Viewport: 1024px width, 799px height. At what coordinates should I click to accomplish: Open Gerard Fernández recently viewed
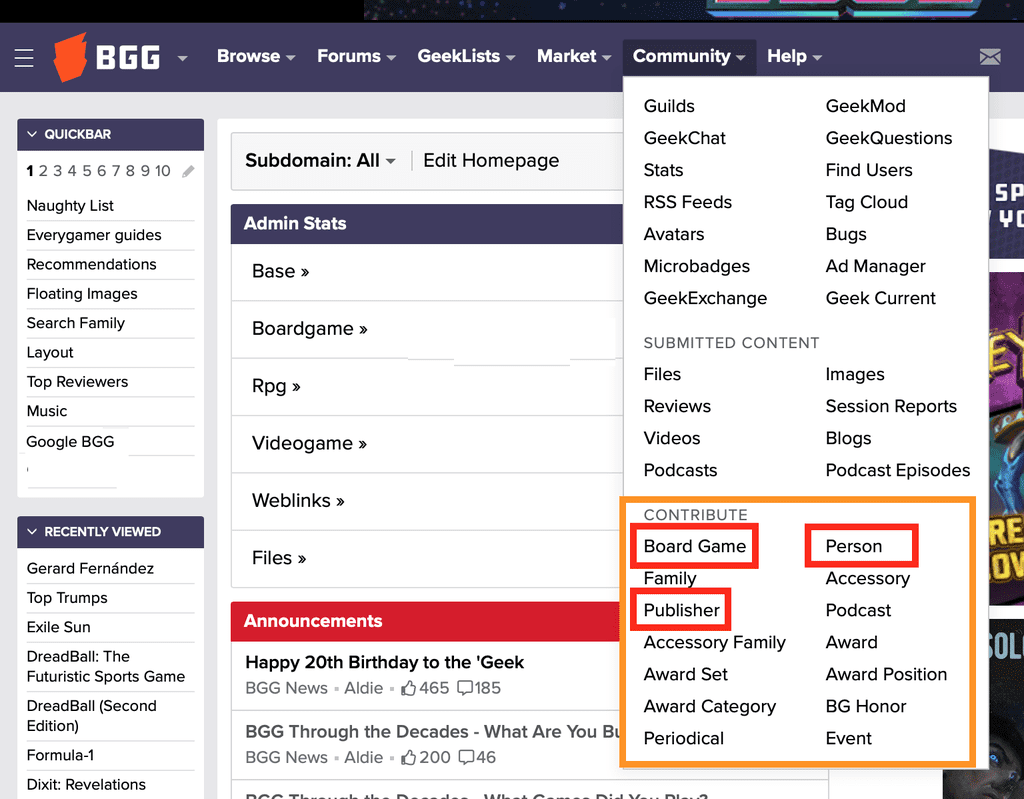pyautogui.click(x=90, y=568)
